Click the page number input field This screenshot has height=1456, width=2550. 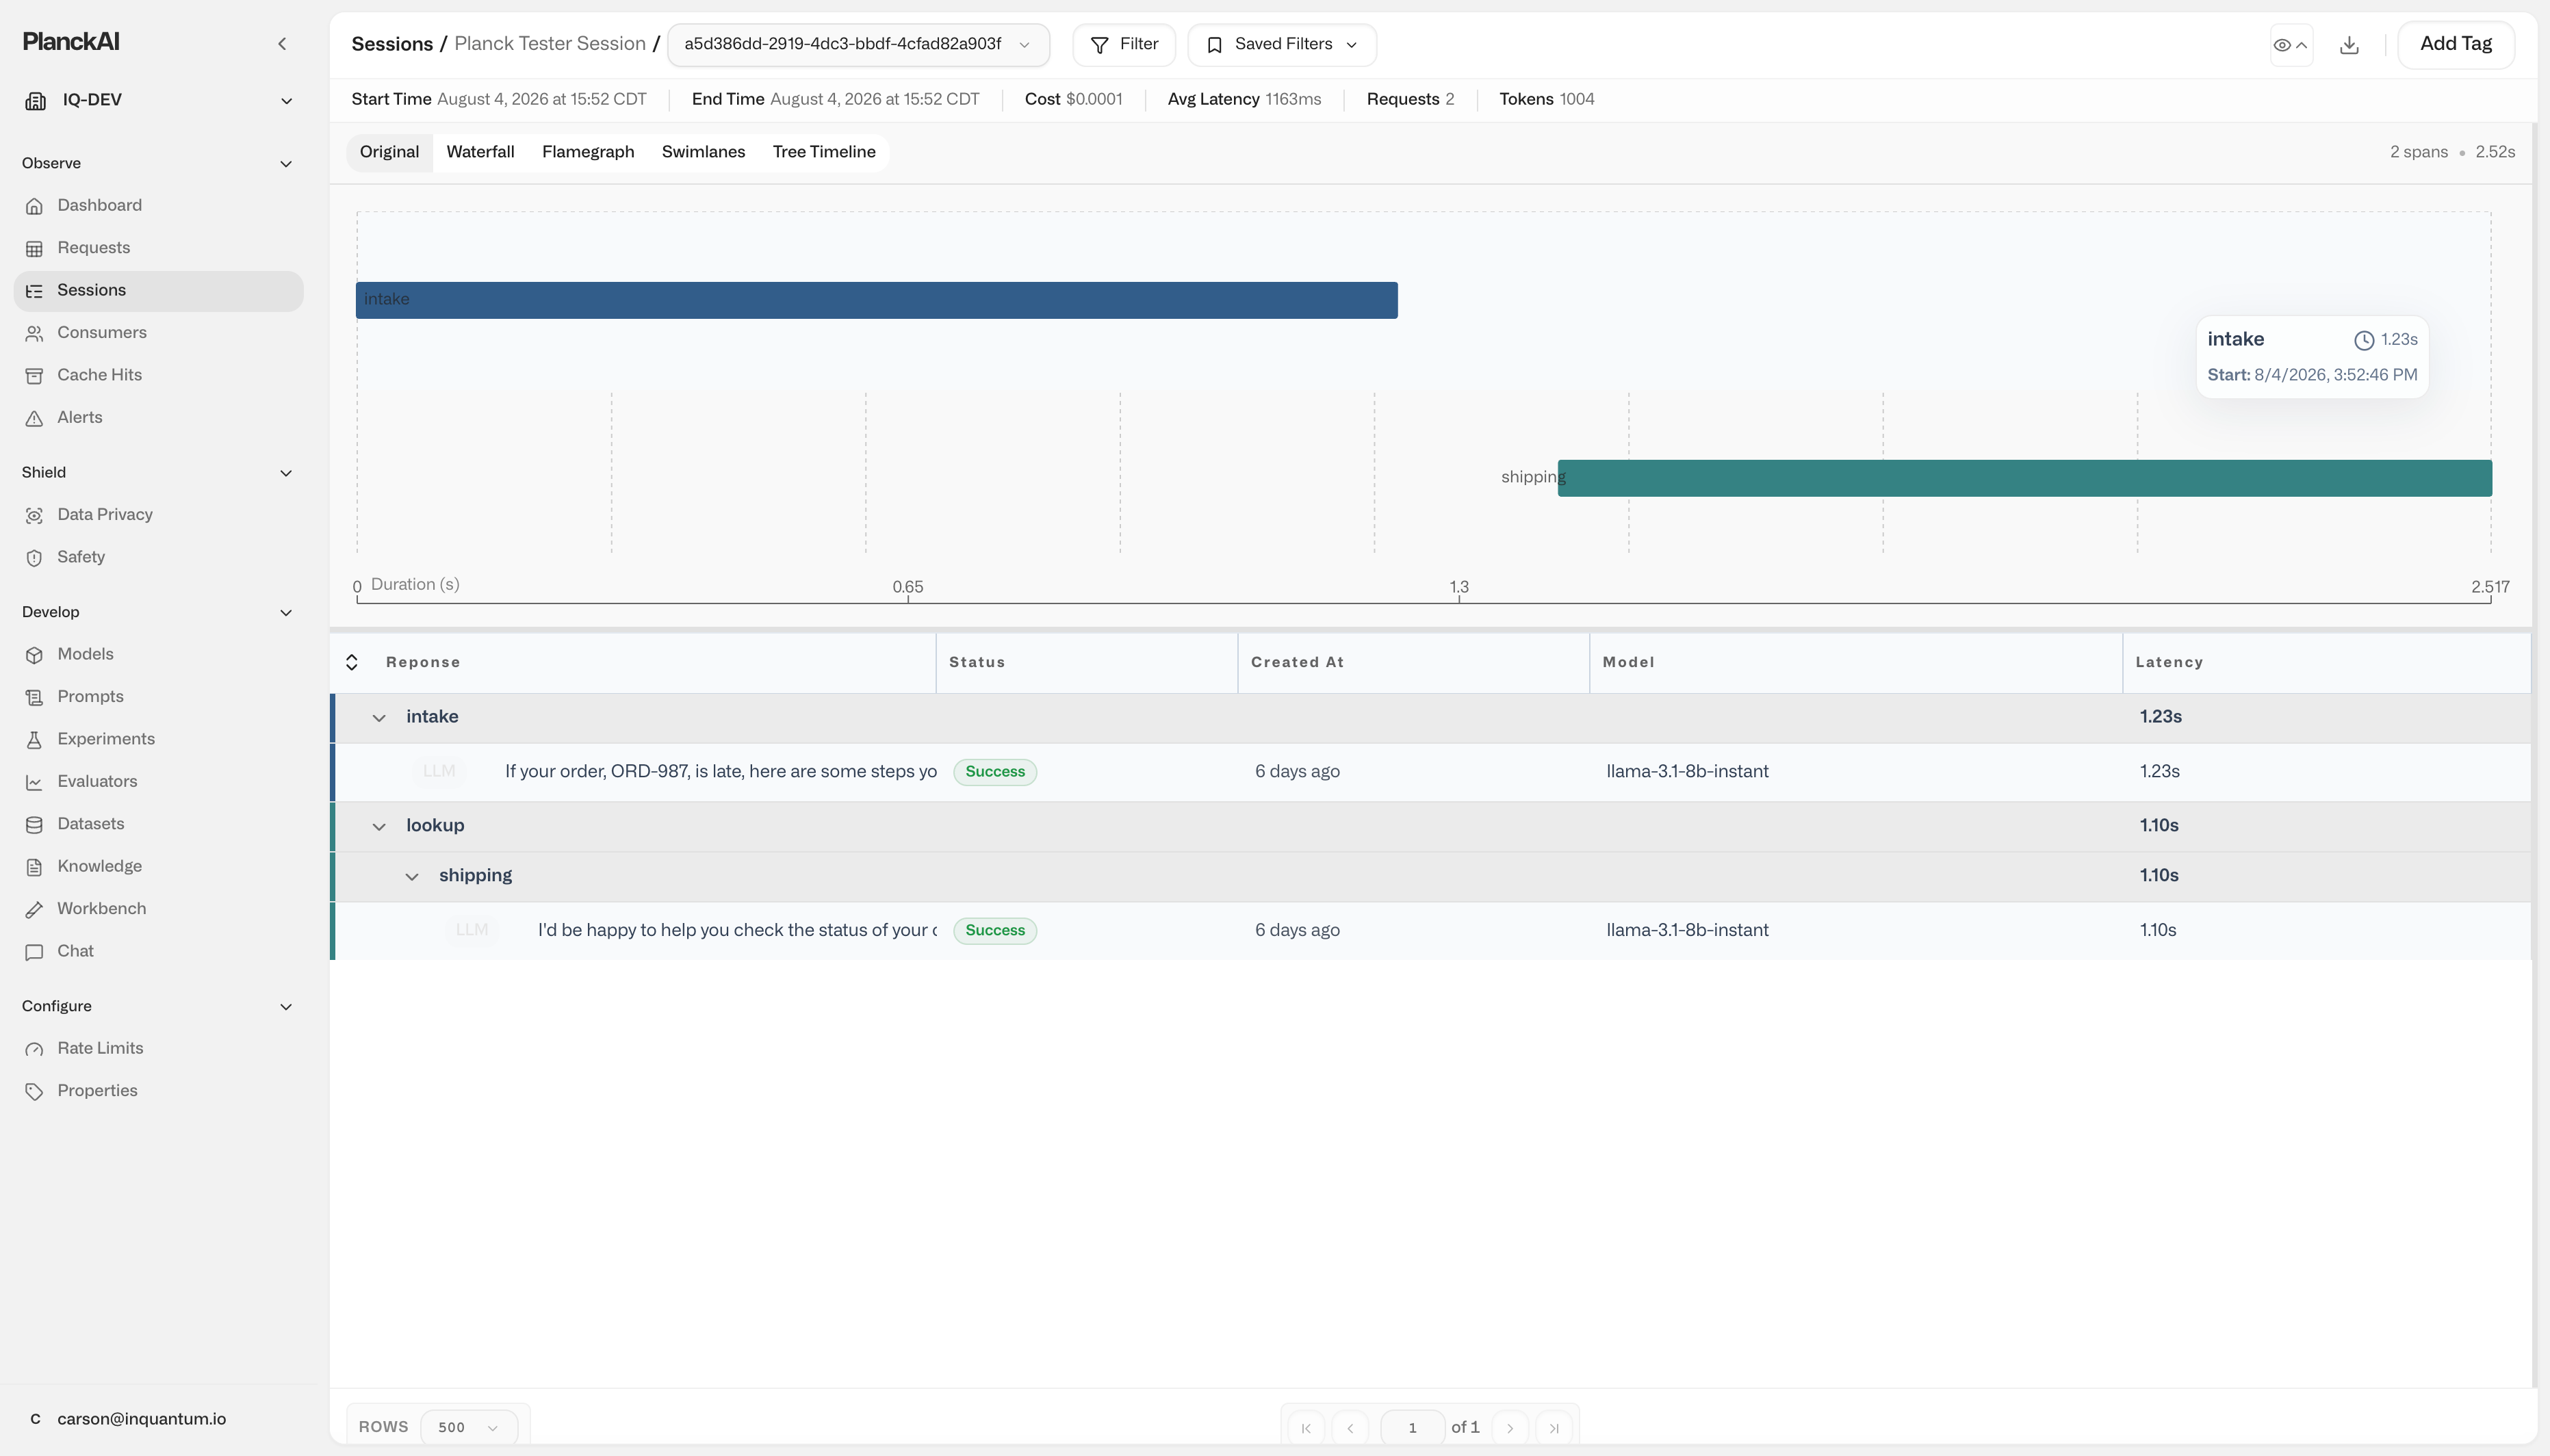[1412, 1428]
